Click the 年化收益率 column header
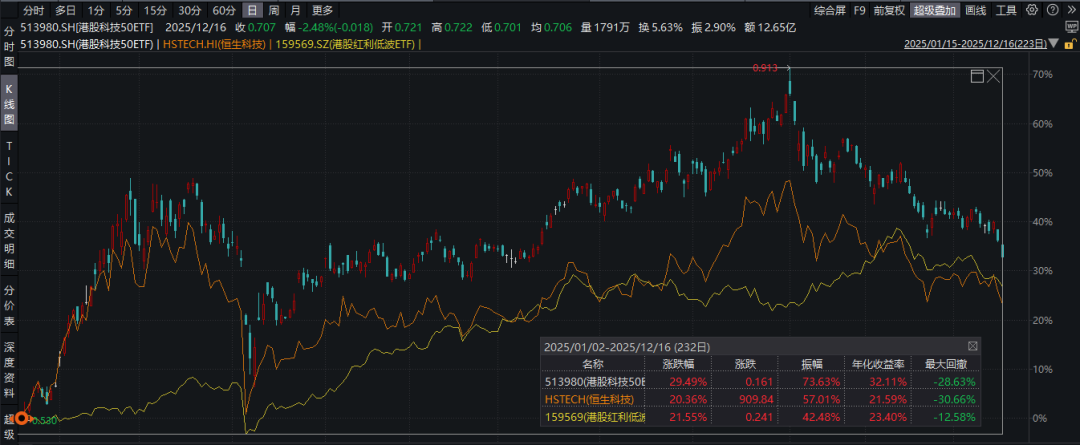Image resolution: width=1080 pixels, height=445 pixels. (x=877, y=364)
